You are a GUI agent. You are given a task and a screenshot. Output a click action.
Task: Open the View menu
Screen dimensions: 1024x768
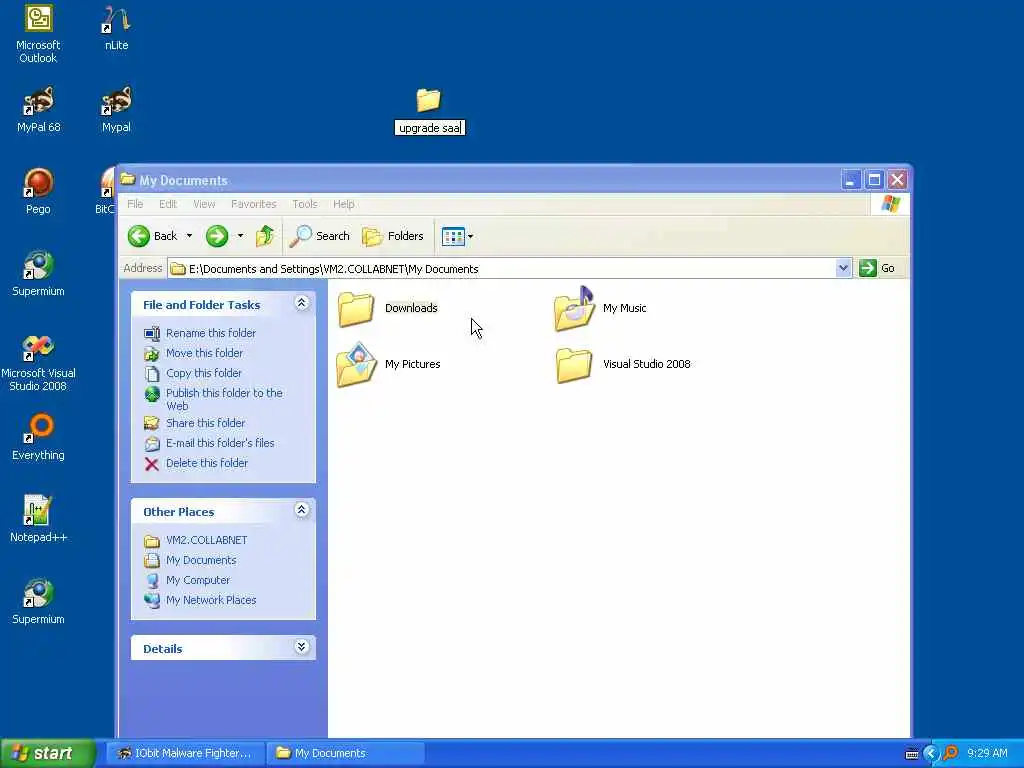click(x=204, y=204)
